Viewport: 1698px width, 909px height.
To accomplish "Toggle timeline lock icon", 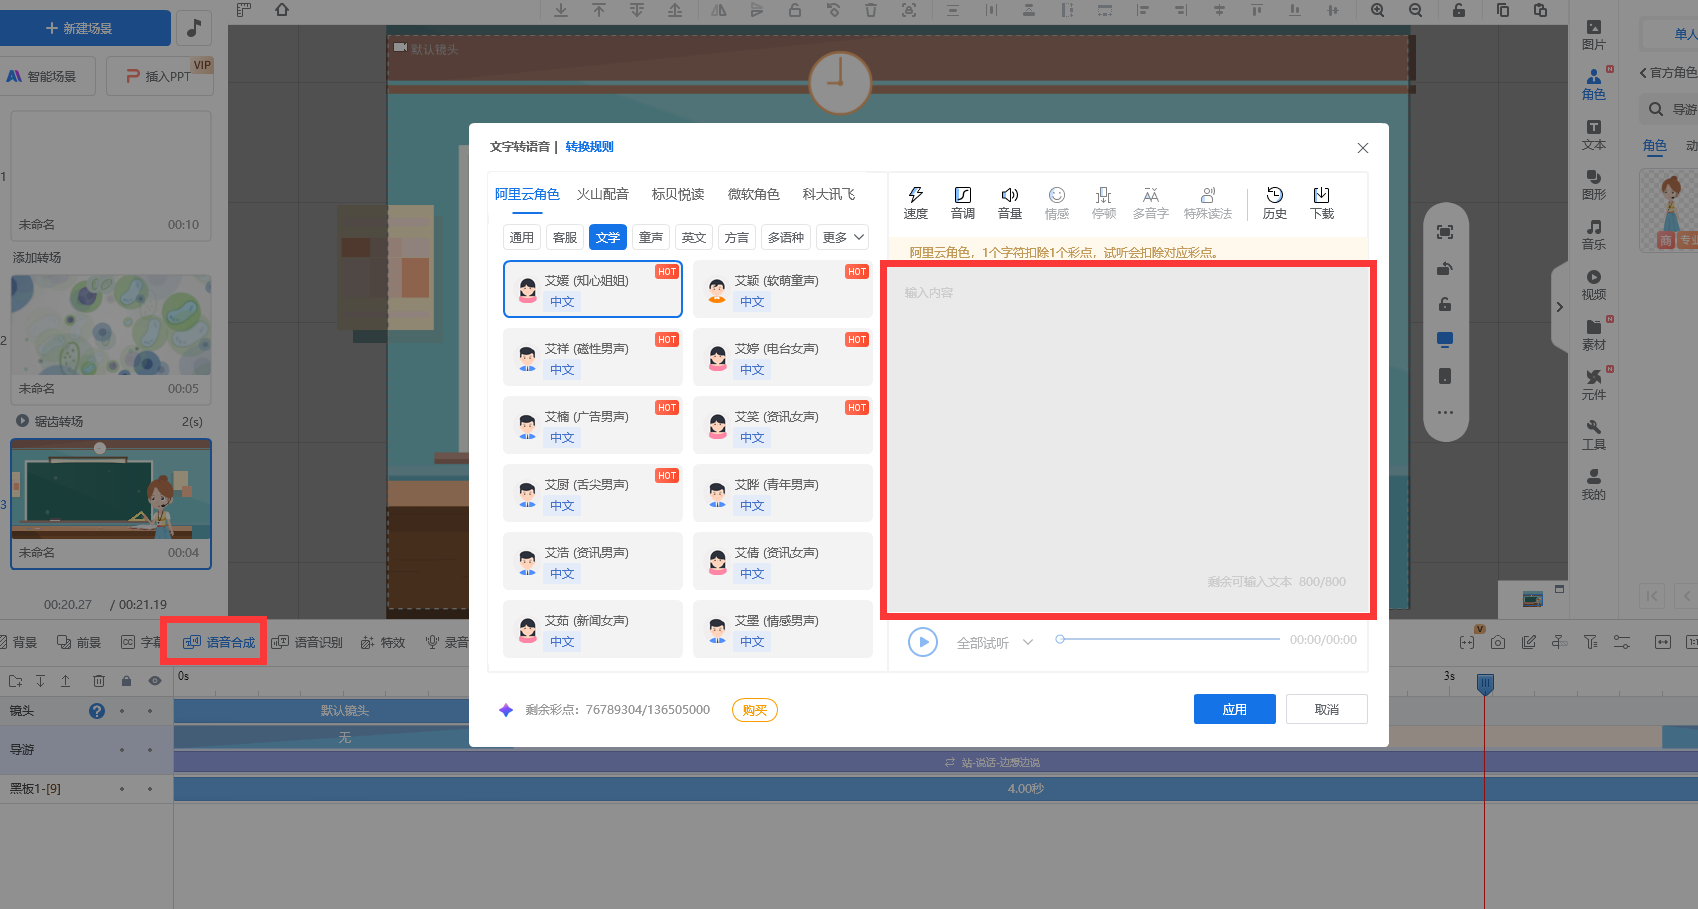I will [126, 681].
